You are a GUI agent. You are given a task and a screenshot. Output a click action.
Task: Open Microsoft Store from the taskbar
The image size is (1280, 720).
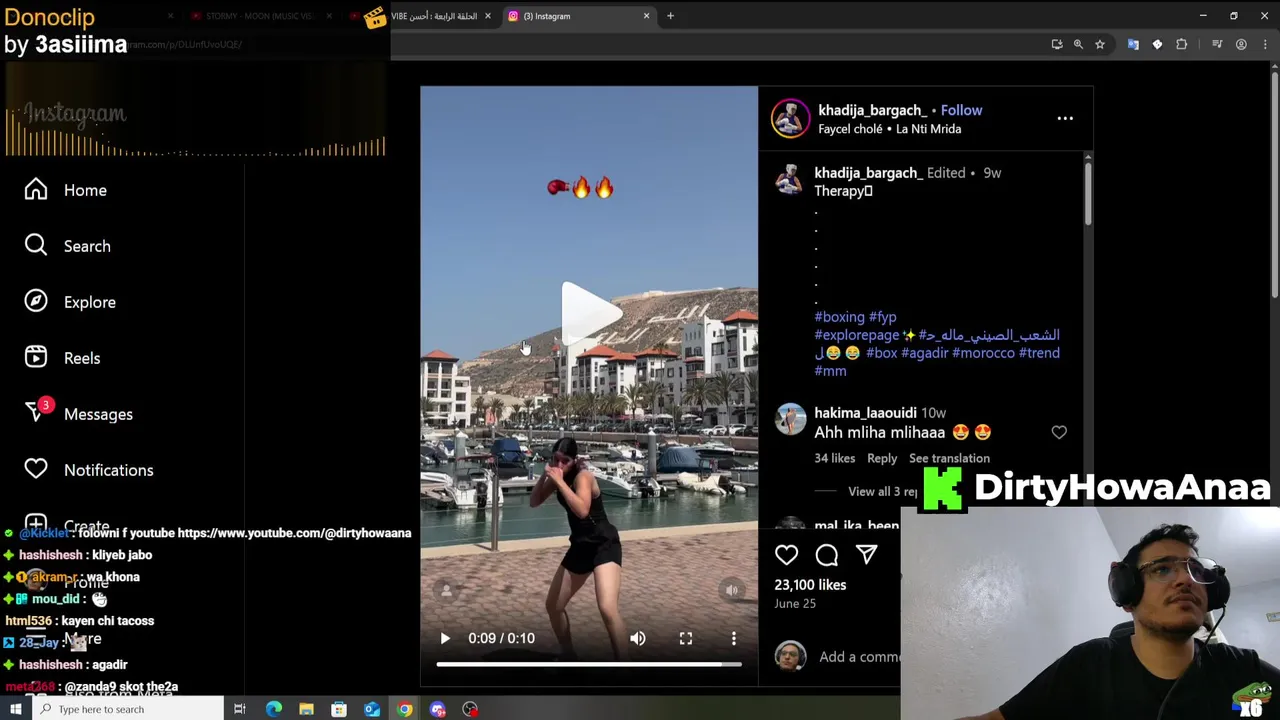pyautogui.click(x=339, y=709)
